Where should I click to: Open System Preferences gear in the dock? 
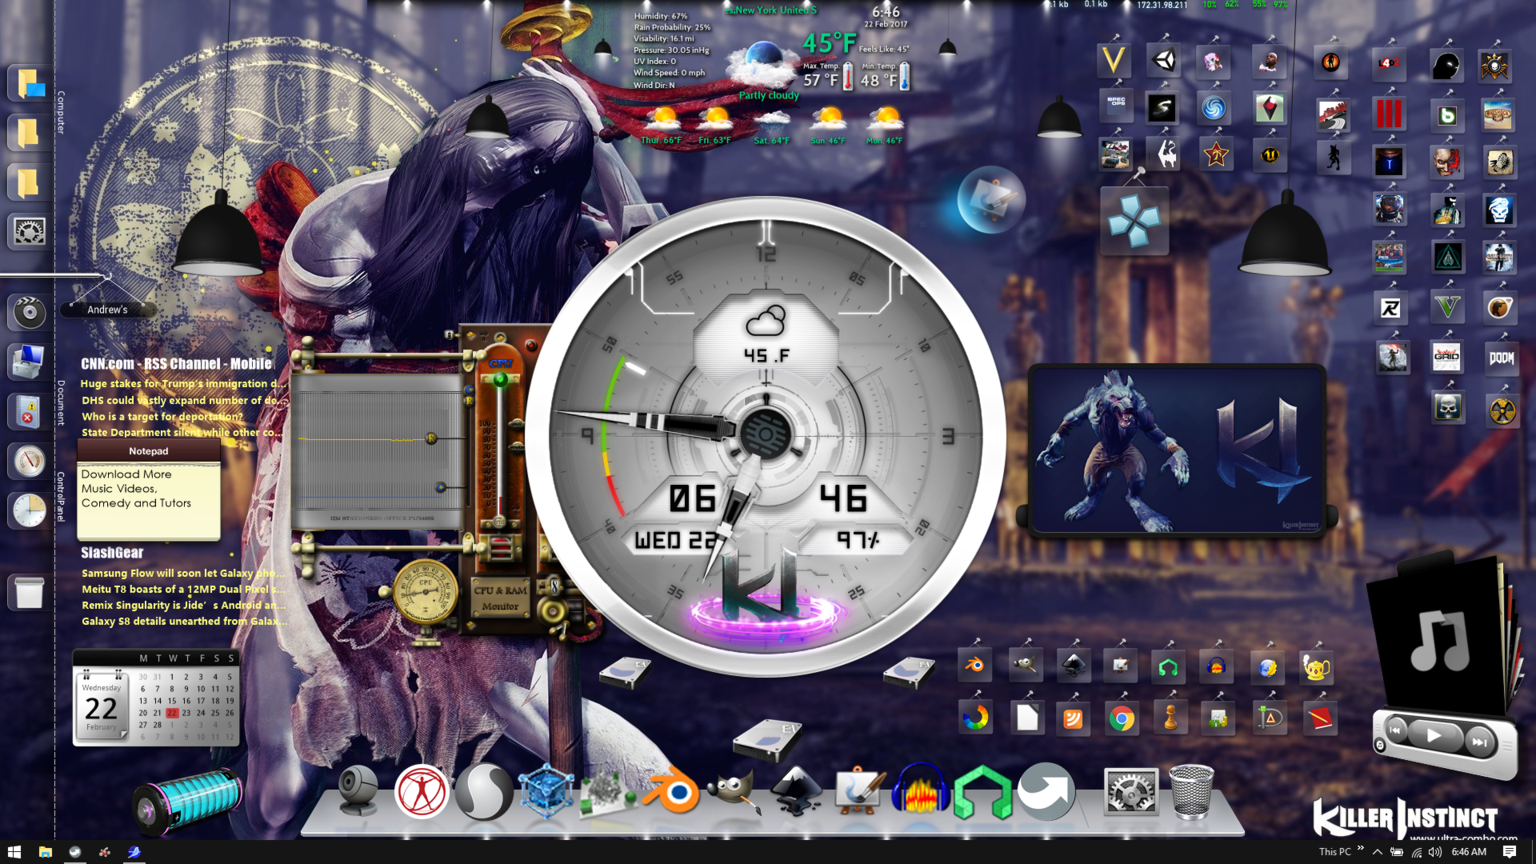click(1130, 792)
